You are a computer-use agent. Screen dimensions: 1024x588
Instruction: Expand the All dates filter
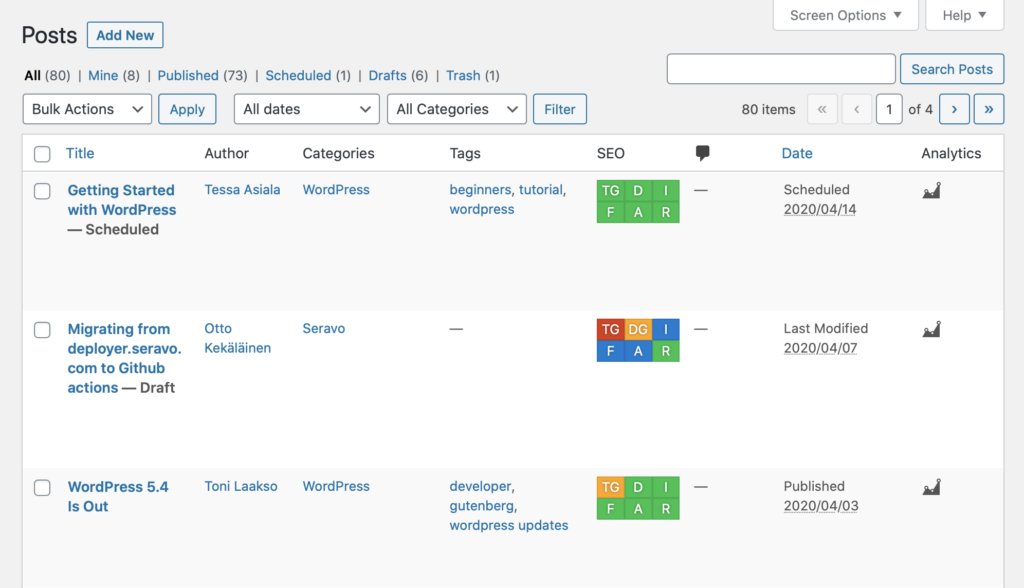pos(307,109)
